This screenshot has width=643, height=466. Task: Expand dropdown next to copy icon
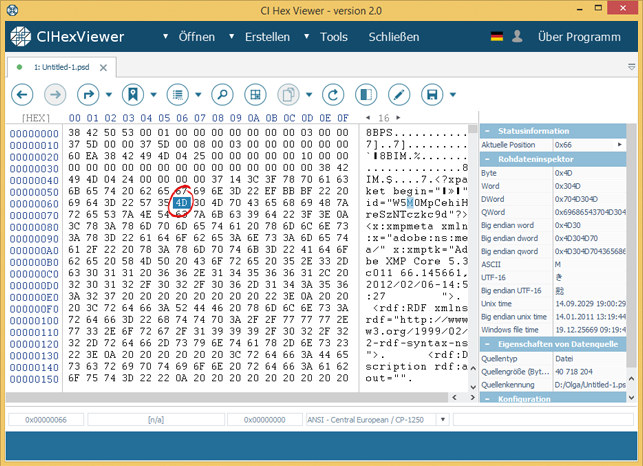(x=309, y=95)
